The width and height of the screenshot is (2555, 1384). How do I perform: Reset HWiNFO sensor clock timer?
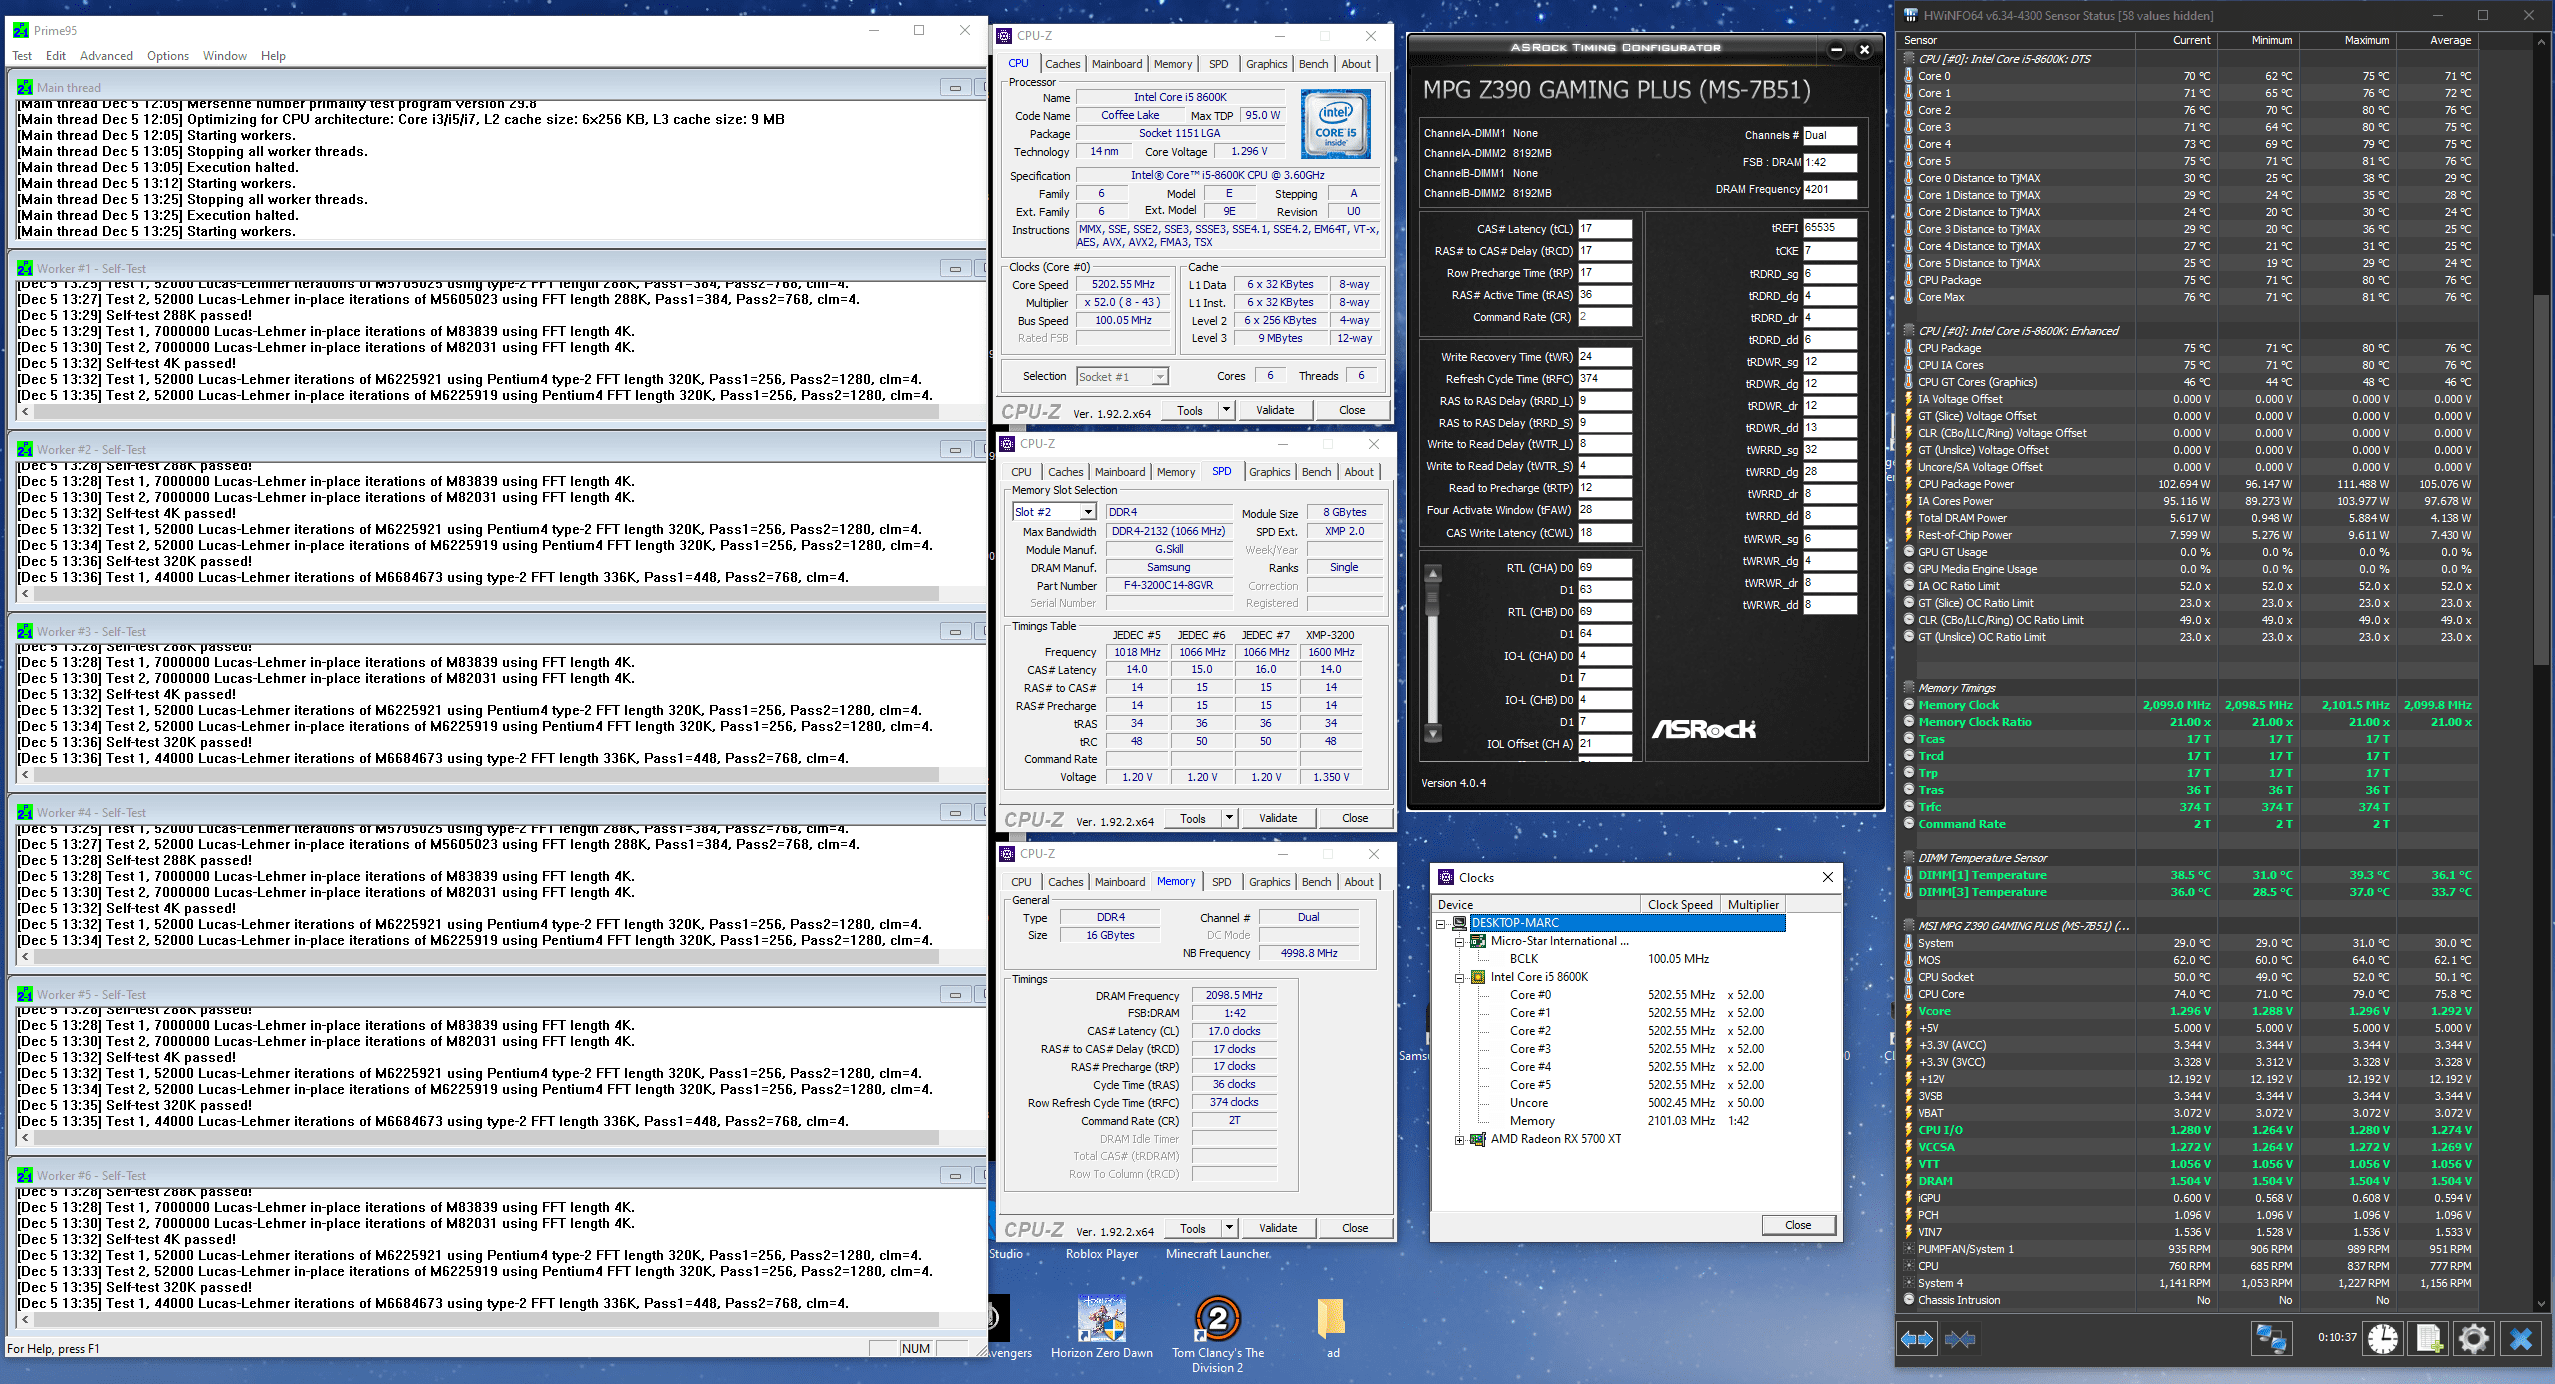pos(2383,1339)
